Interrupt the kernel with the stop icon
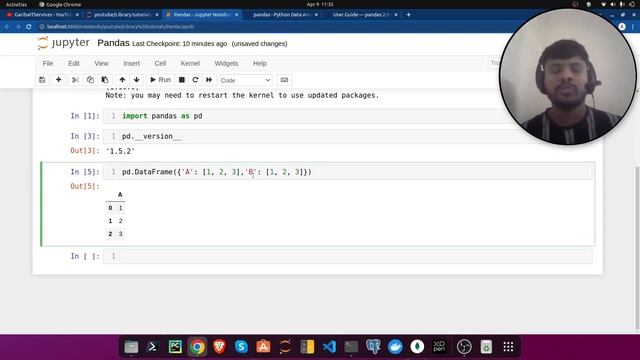The height and width of the screenshot is (360, 640). [182, 80]
